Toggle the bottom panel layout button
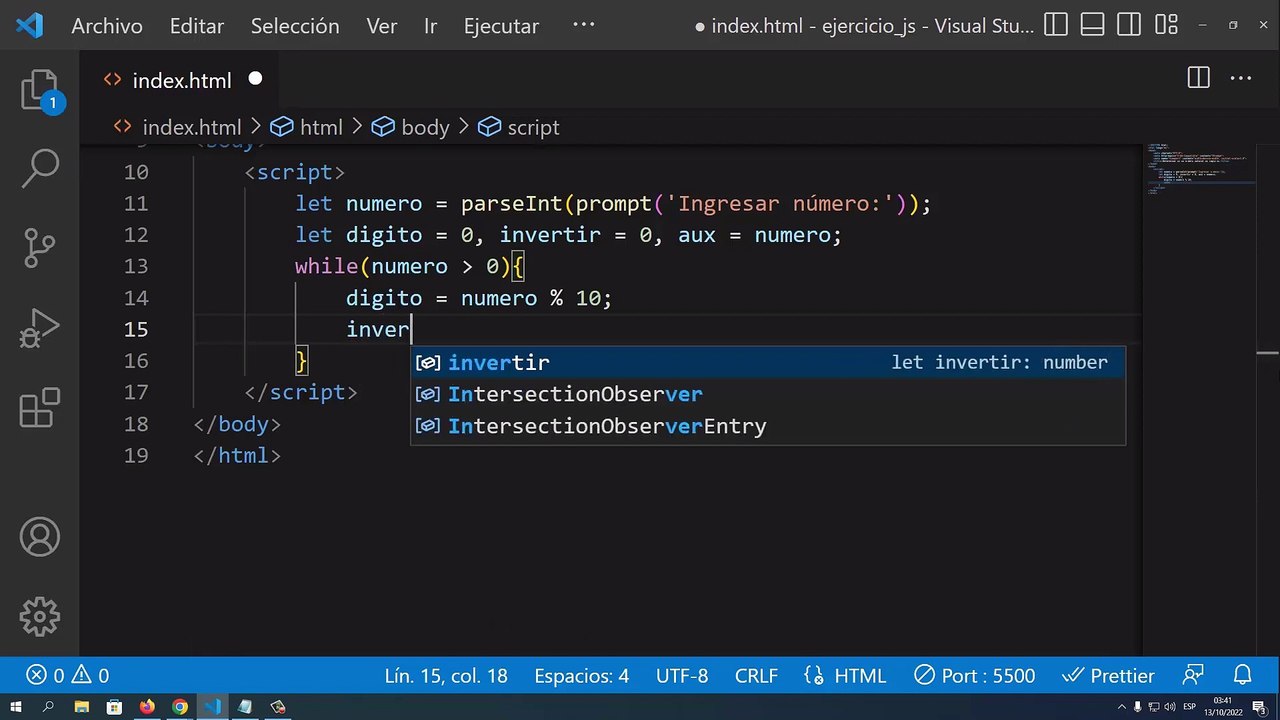The height and width of the screenshot is (720, 1280). (x=1092, y=25)
